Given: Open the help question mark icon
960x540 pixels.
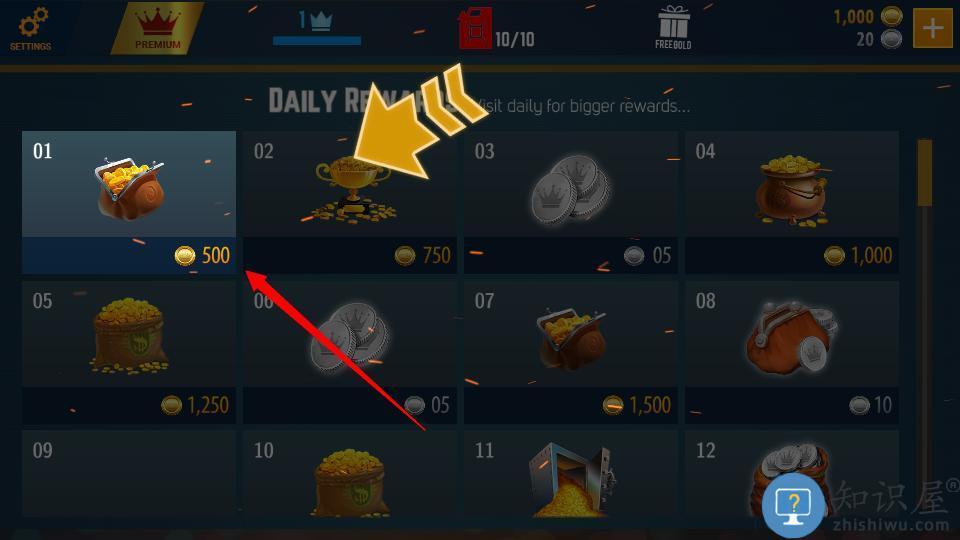Looking at the screenshot, I should (x=793, y=506).
